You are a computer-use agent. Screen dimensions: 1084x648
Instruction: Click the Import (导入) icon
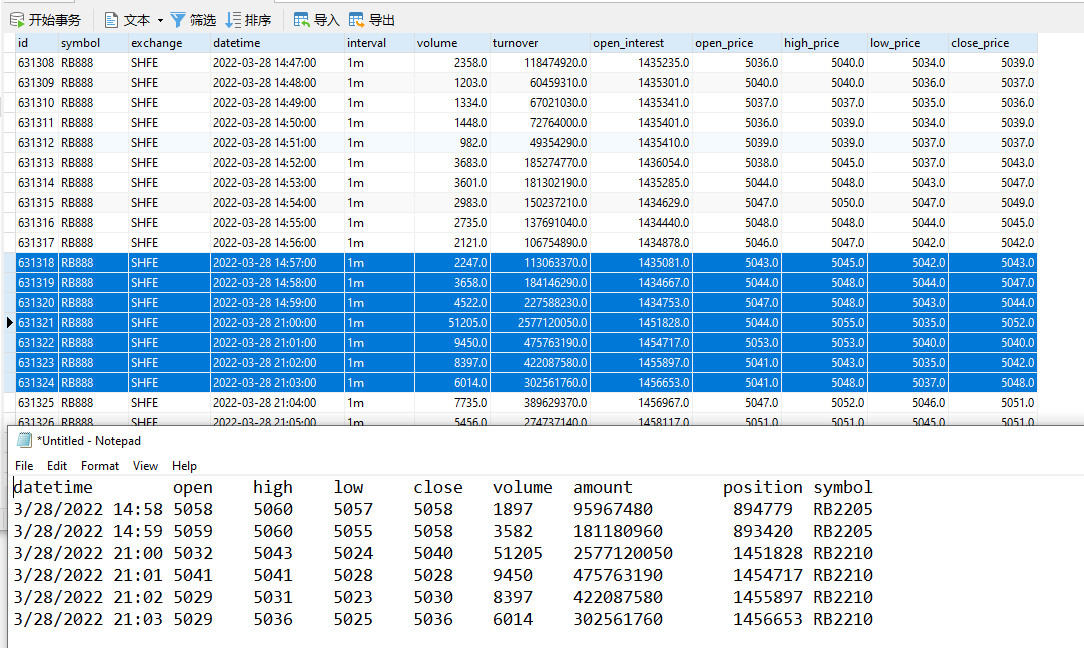301,20
